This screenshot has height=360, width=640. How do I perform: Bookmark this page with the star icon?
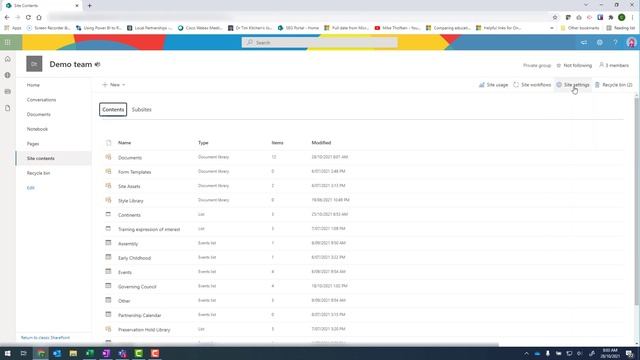[555, 17]
